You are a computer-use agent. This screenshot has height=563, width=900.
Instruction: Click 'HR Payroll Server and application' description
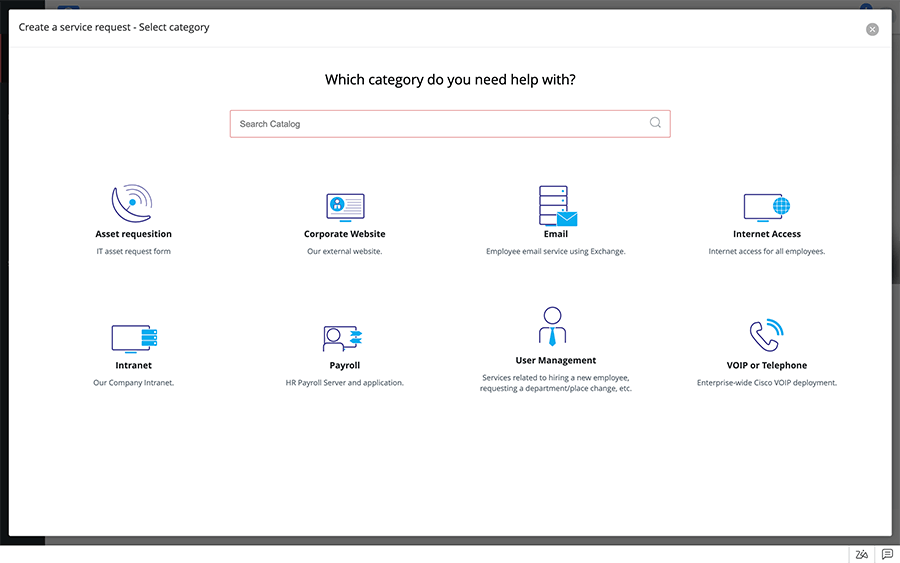345,383
